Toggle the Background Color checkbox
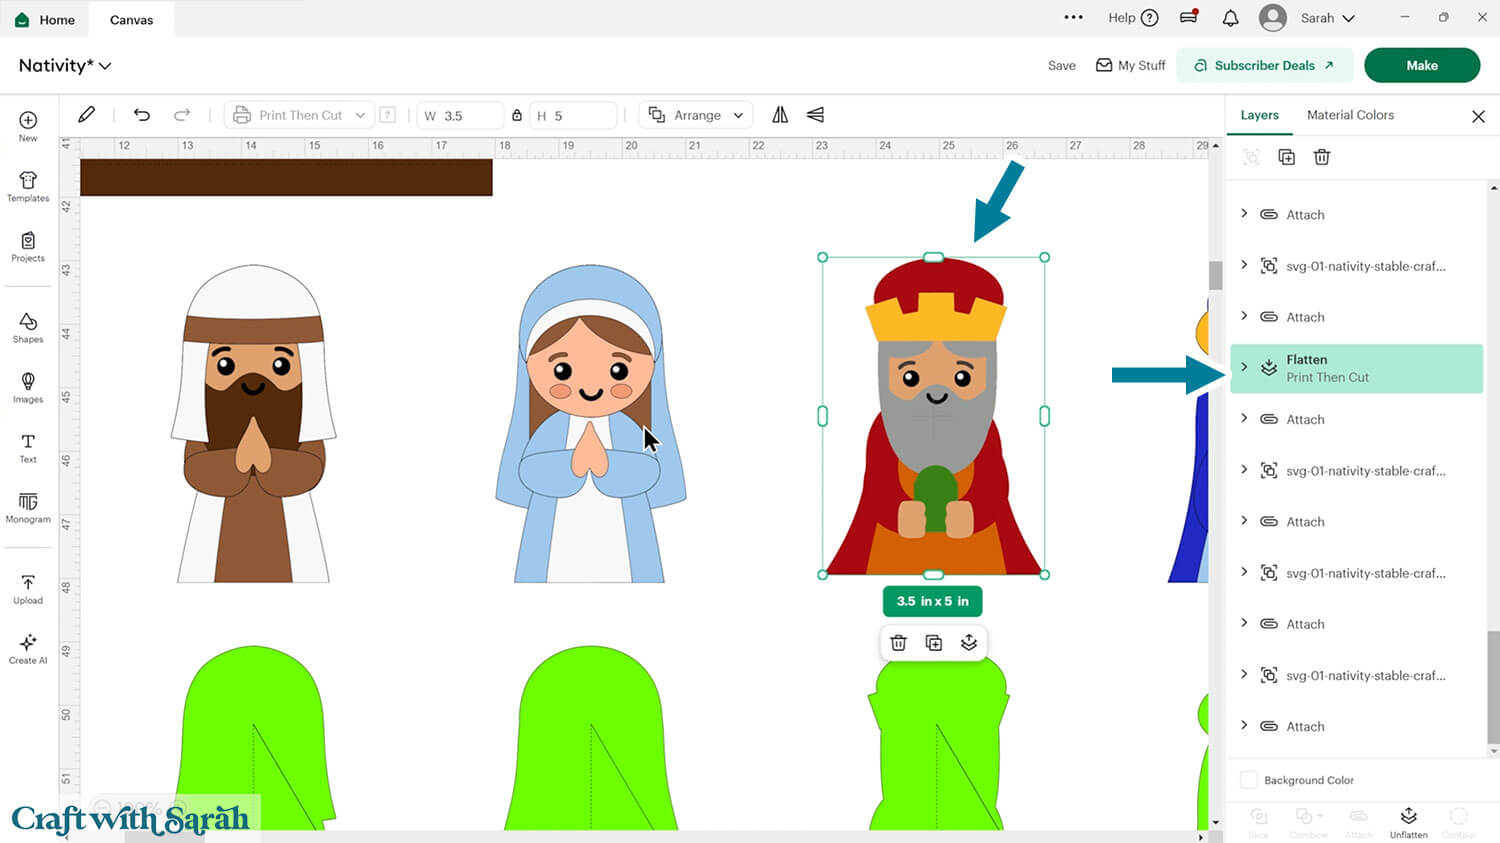Image resolution: width=1500 pixels, height=843 pixels. [1249, 780]
